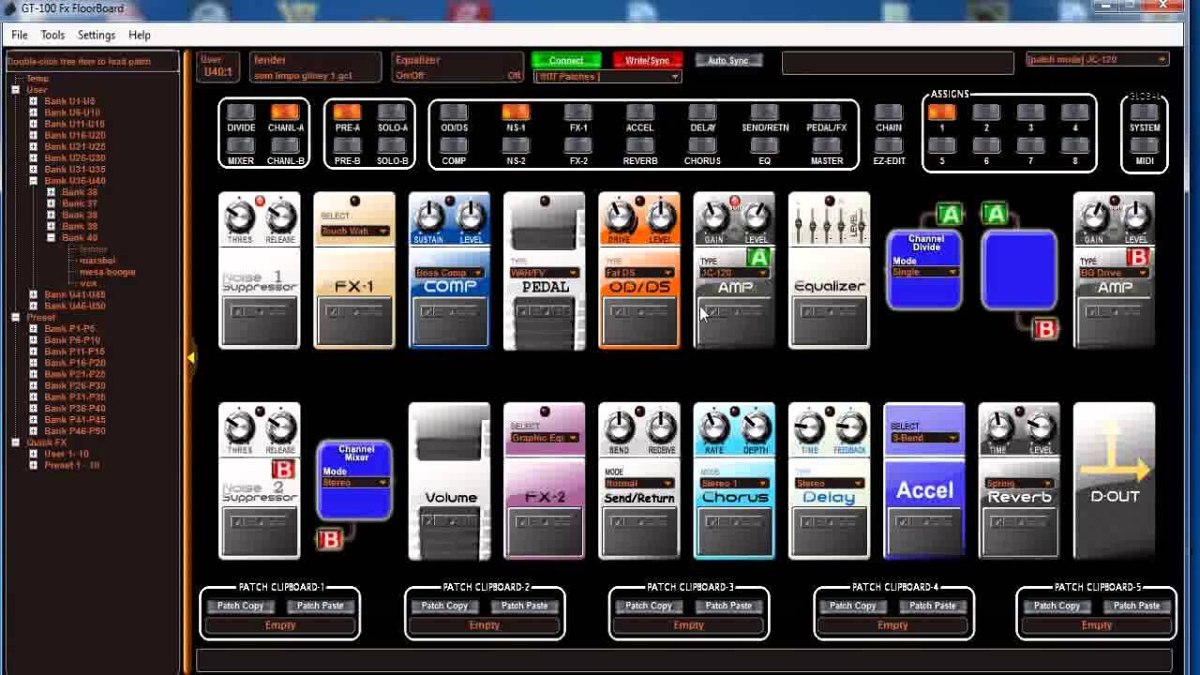Click the FEEDBACK knob on the Delay pedal

[851, 425]
